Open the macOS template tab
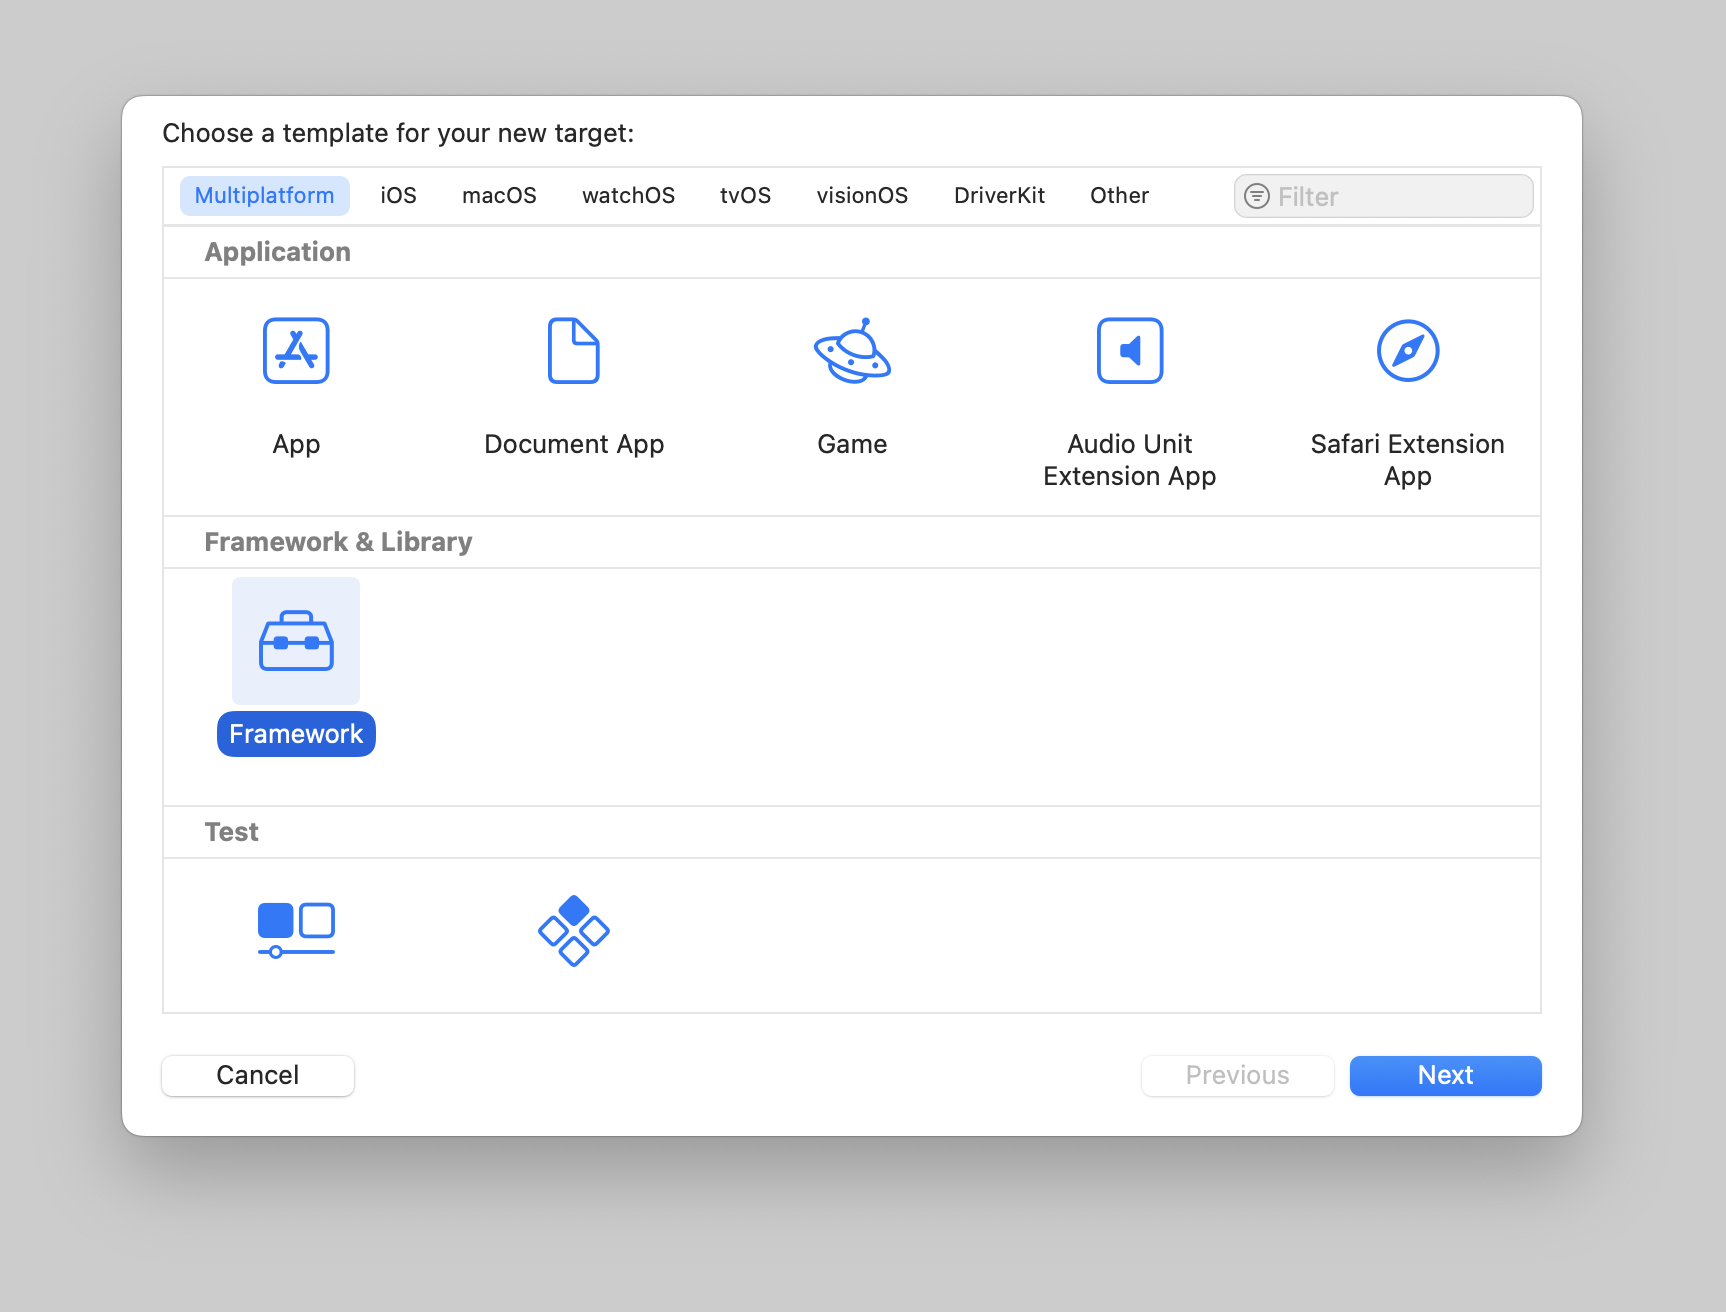 coord(499,195)
